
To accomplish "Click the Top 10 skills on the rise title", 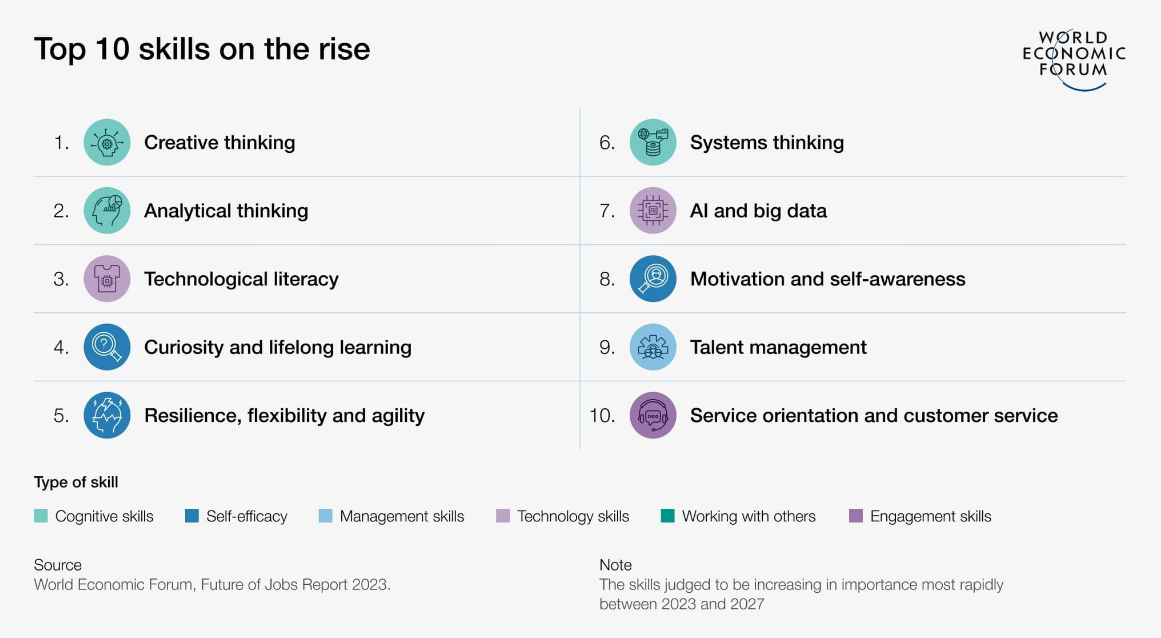I will click(x=202, y=49).
